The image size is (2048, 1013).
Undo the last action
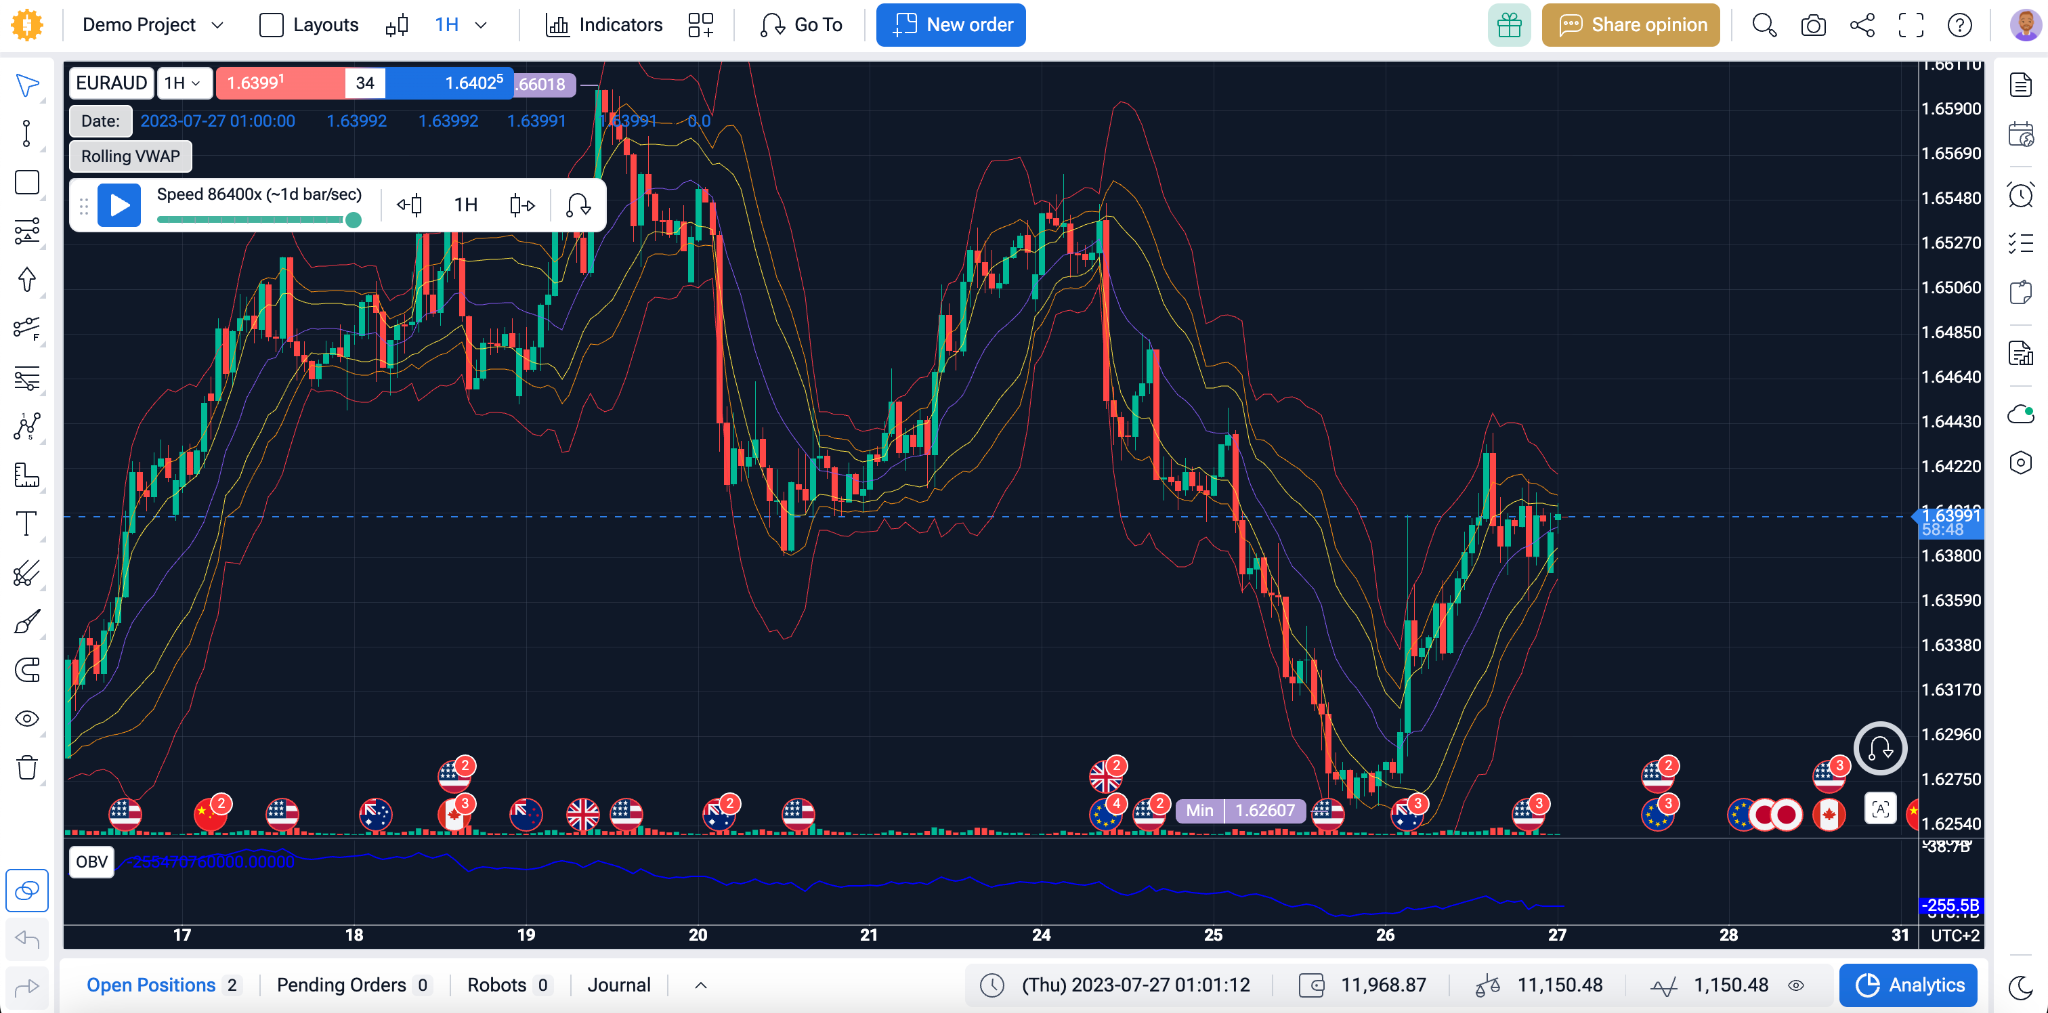[x=27, y=939]
